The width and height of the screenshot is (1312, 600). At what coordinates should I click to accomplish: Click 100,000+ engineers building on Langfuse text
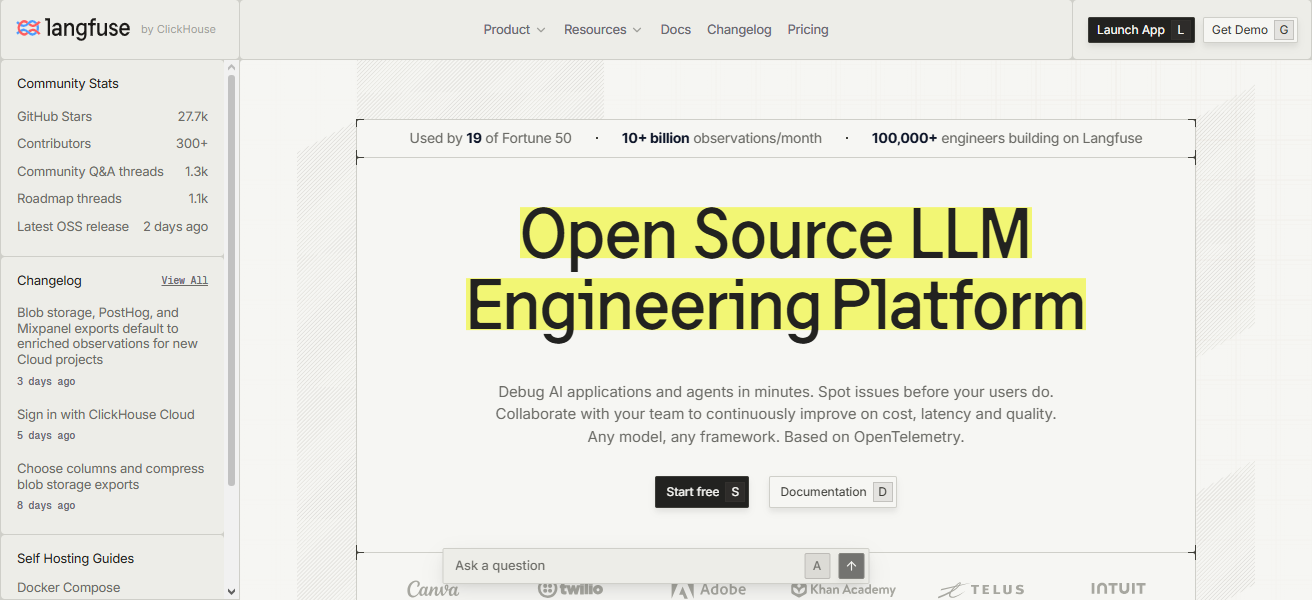click(x=1007, y=139)
